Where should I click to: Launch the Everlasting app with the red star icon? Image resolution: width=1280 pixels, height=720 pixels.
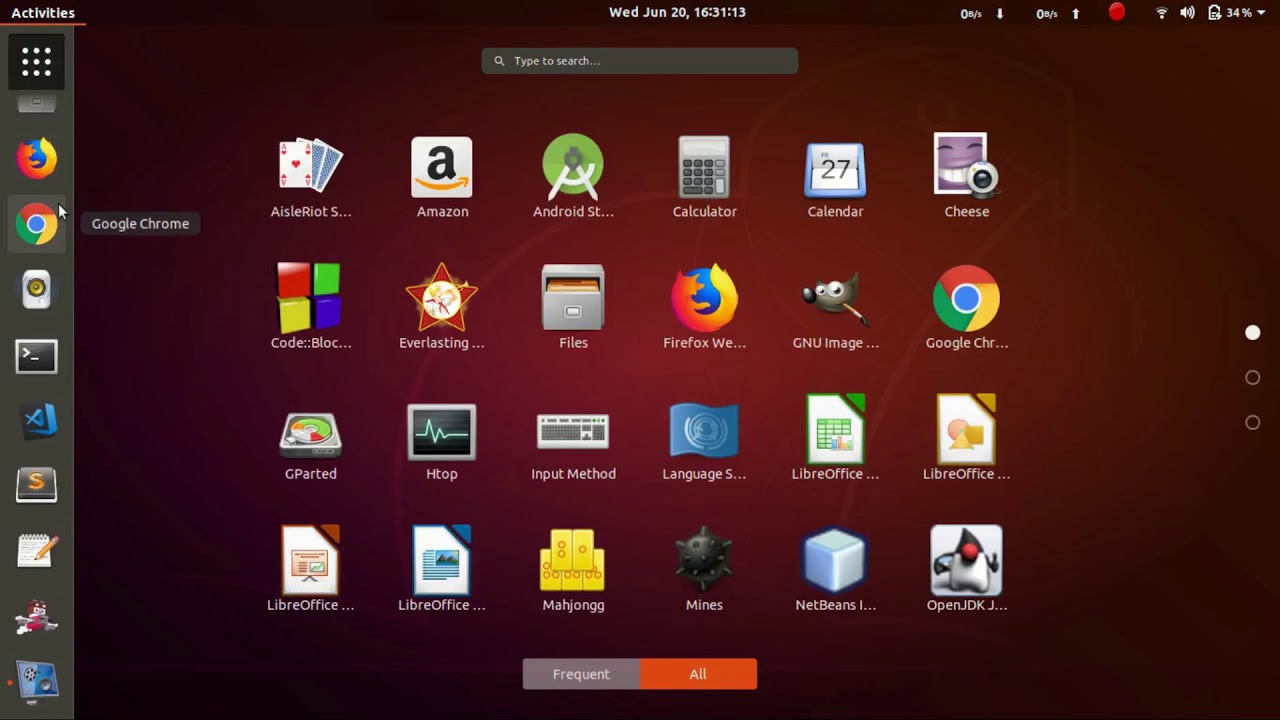442,308
